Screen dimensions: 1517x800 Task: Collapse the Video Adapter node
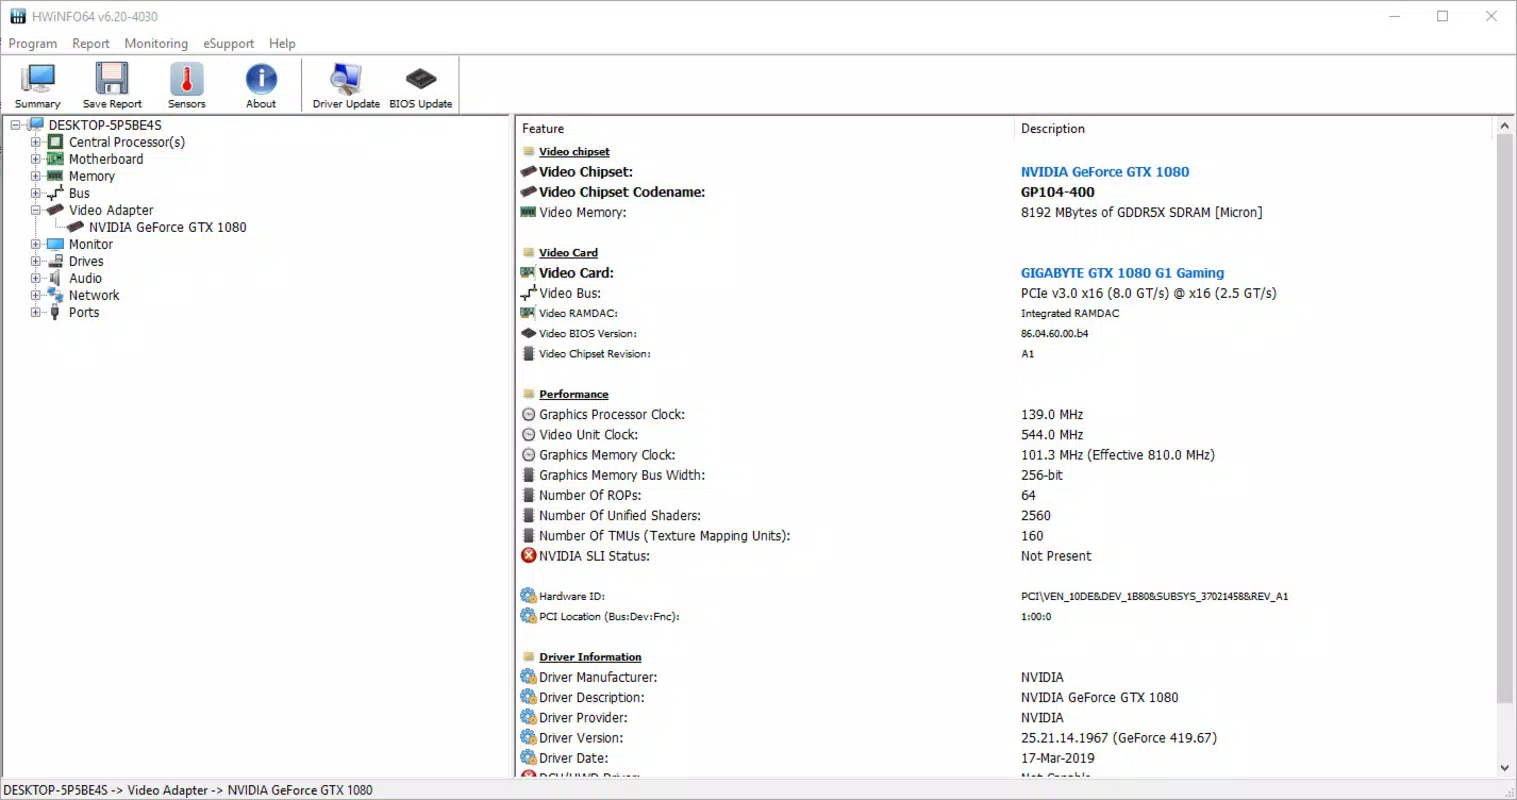(x=35, y=210)
